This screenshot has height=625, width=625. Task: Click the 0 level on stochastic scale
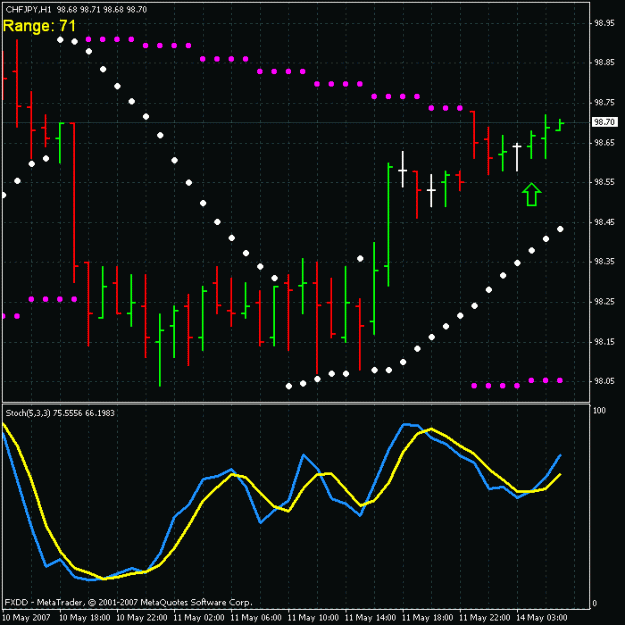pyautogui.click(x=594, y=603)
